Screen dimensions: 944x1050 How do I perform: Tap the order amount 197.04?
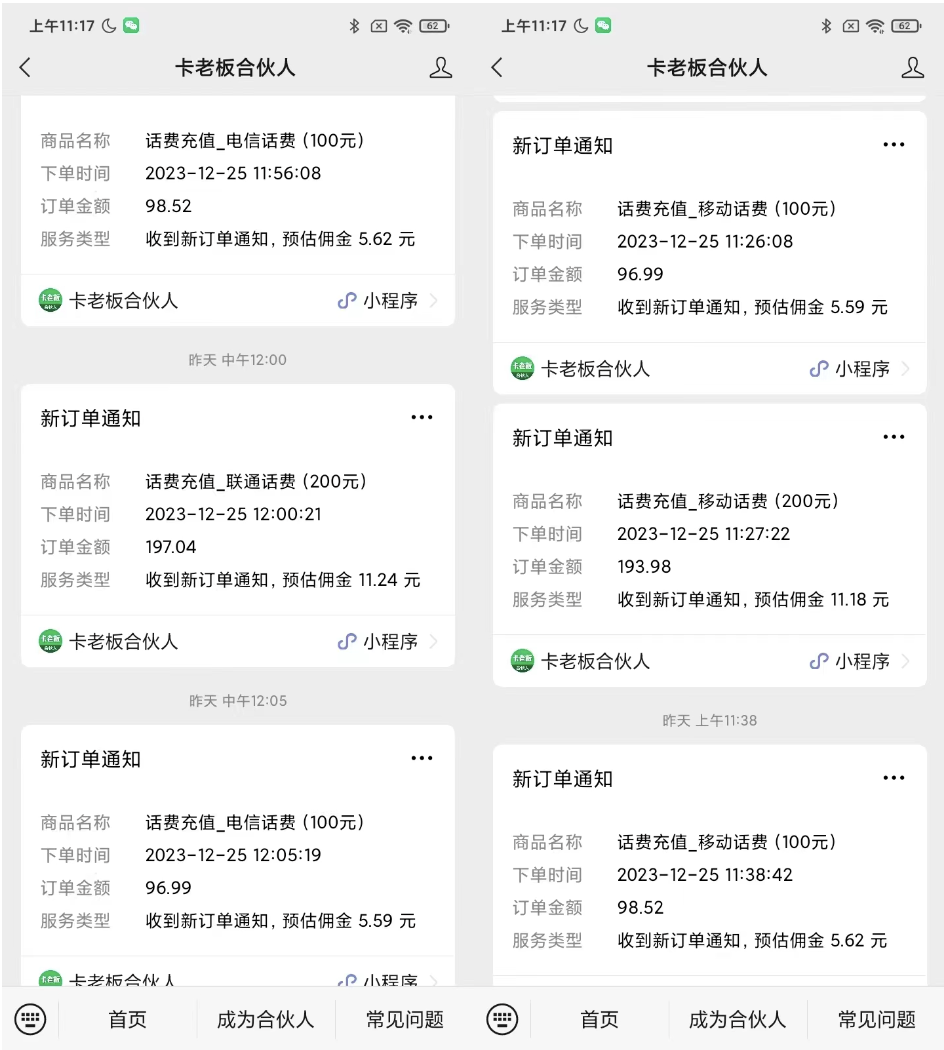[x=171, y=547]
